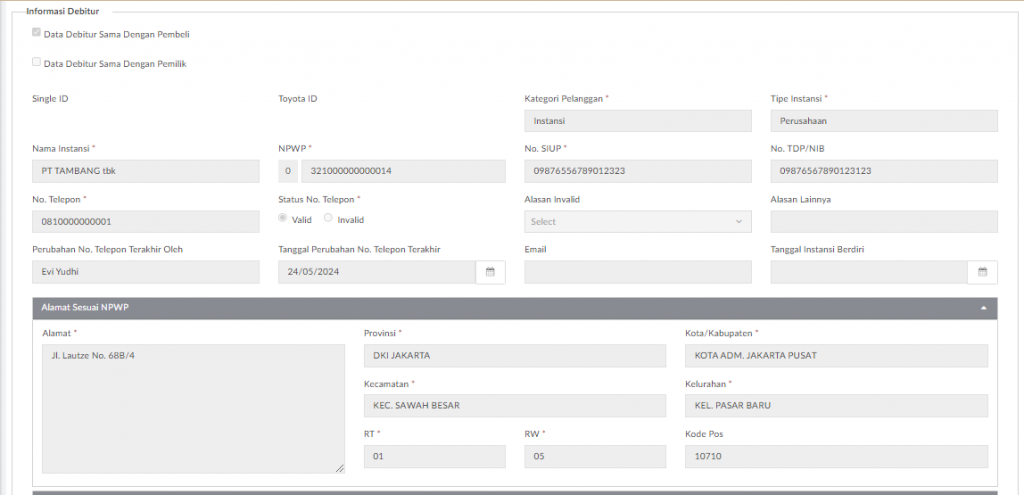Viewport: 1024px width, 495px height.
Task: Click the Tipe Instansi field
Action: coord(884,121)
